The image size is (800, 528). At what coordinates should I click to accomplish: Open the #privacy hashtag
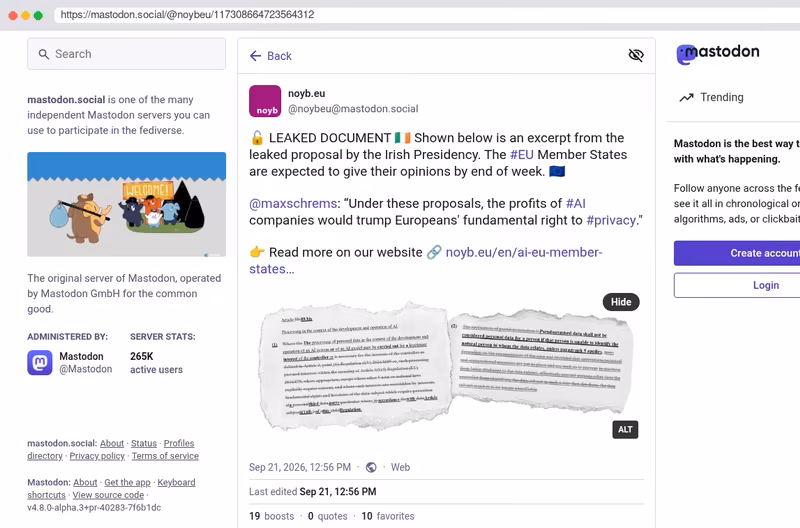(x=611, y=220)
